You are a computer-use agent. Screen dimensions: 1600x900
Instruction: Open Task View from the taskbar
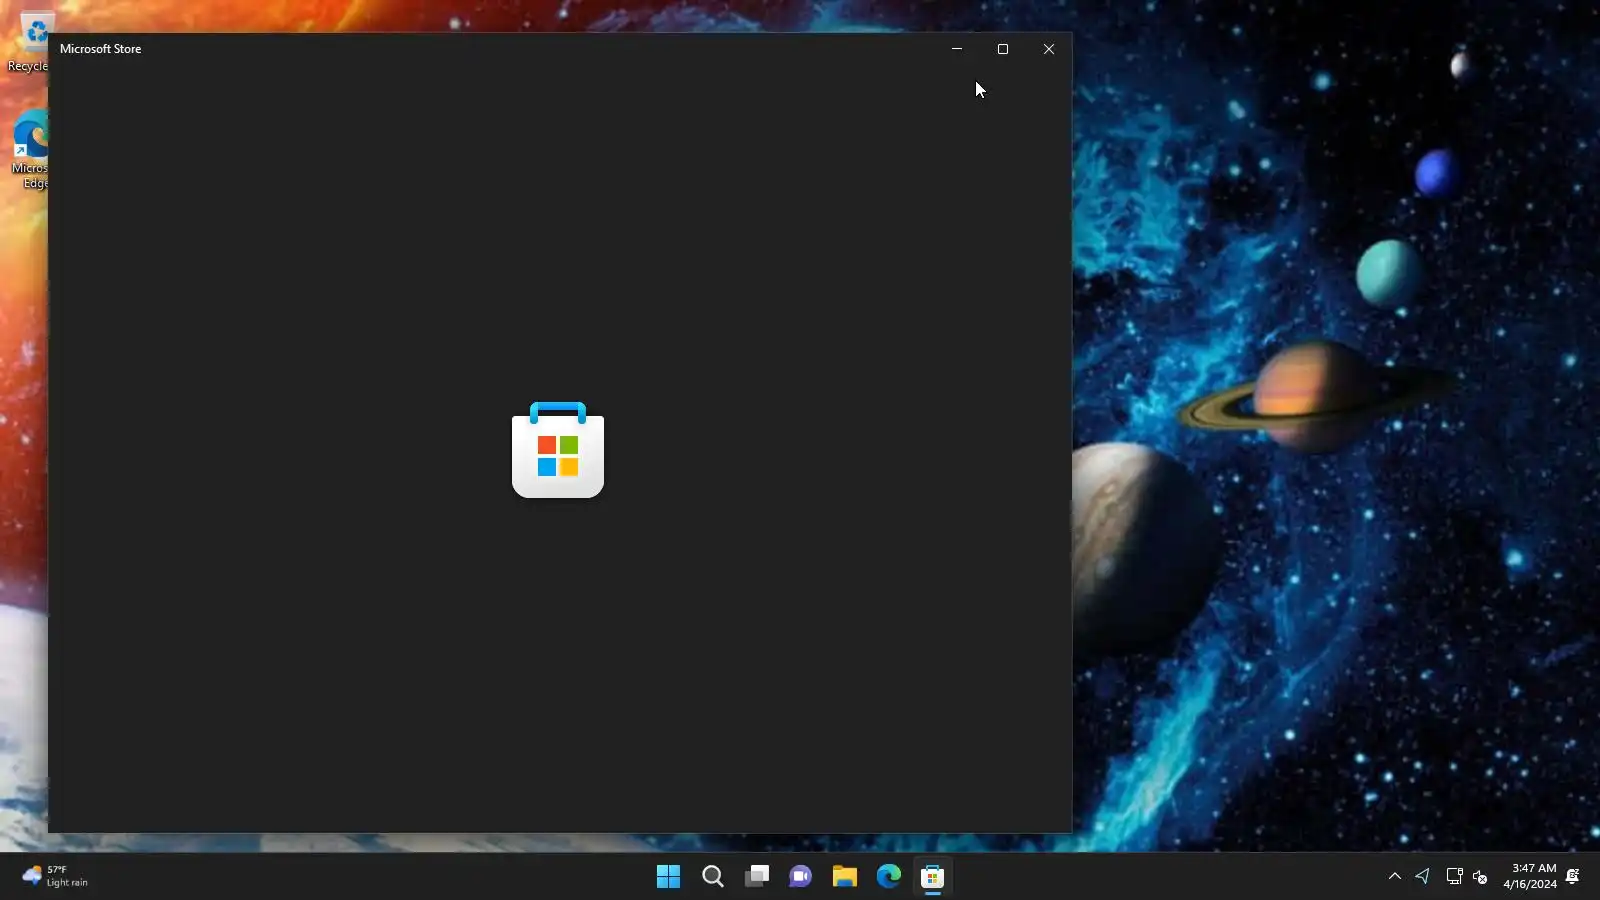pos(757,877)
